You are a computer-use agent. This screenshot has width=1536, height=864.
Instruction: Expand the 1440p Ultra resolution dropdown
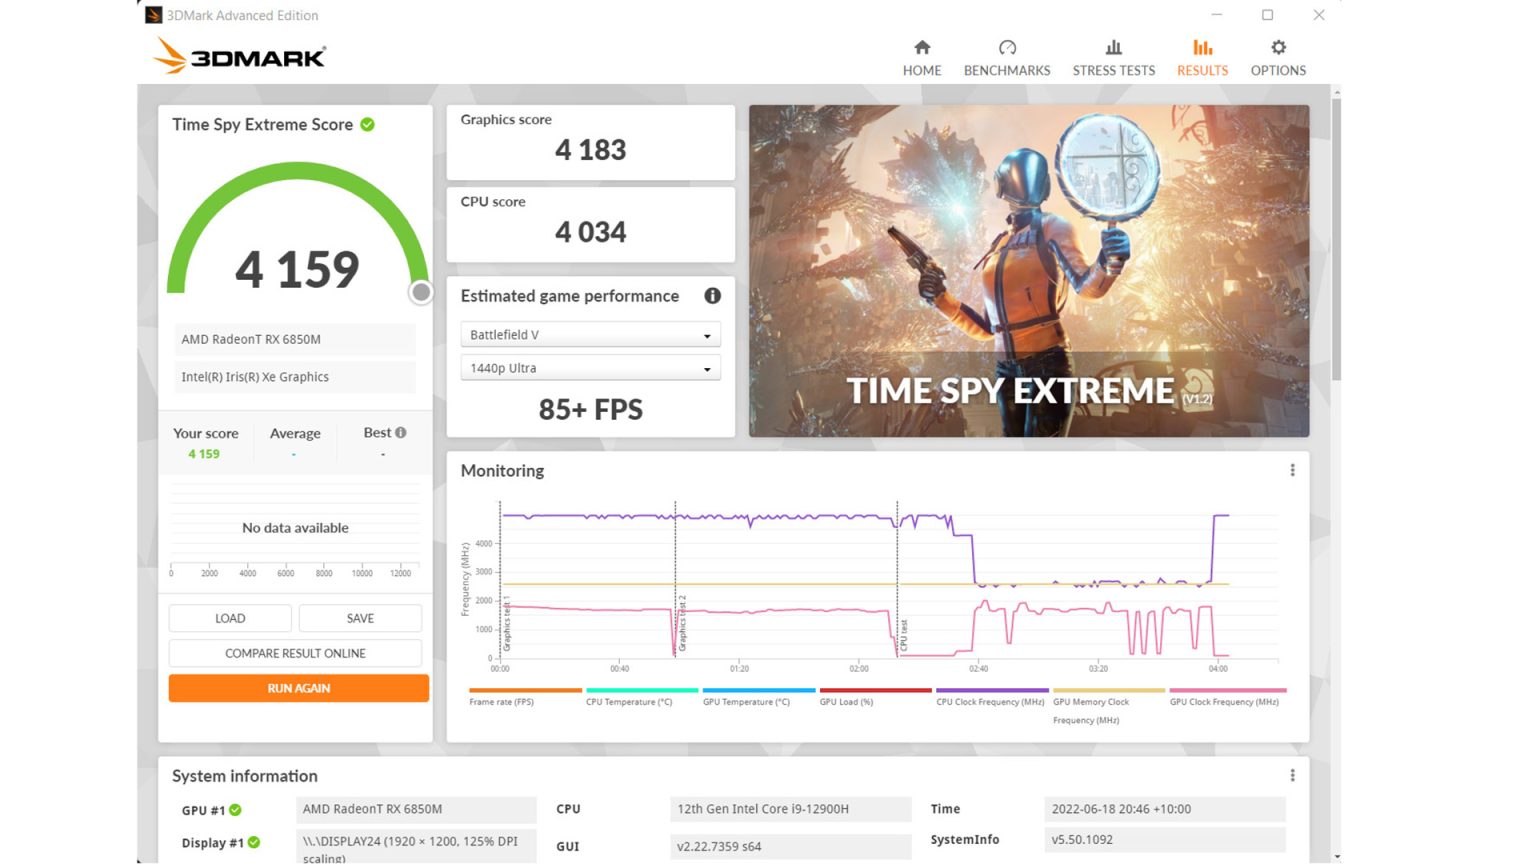(590, 368)
